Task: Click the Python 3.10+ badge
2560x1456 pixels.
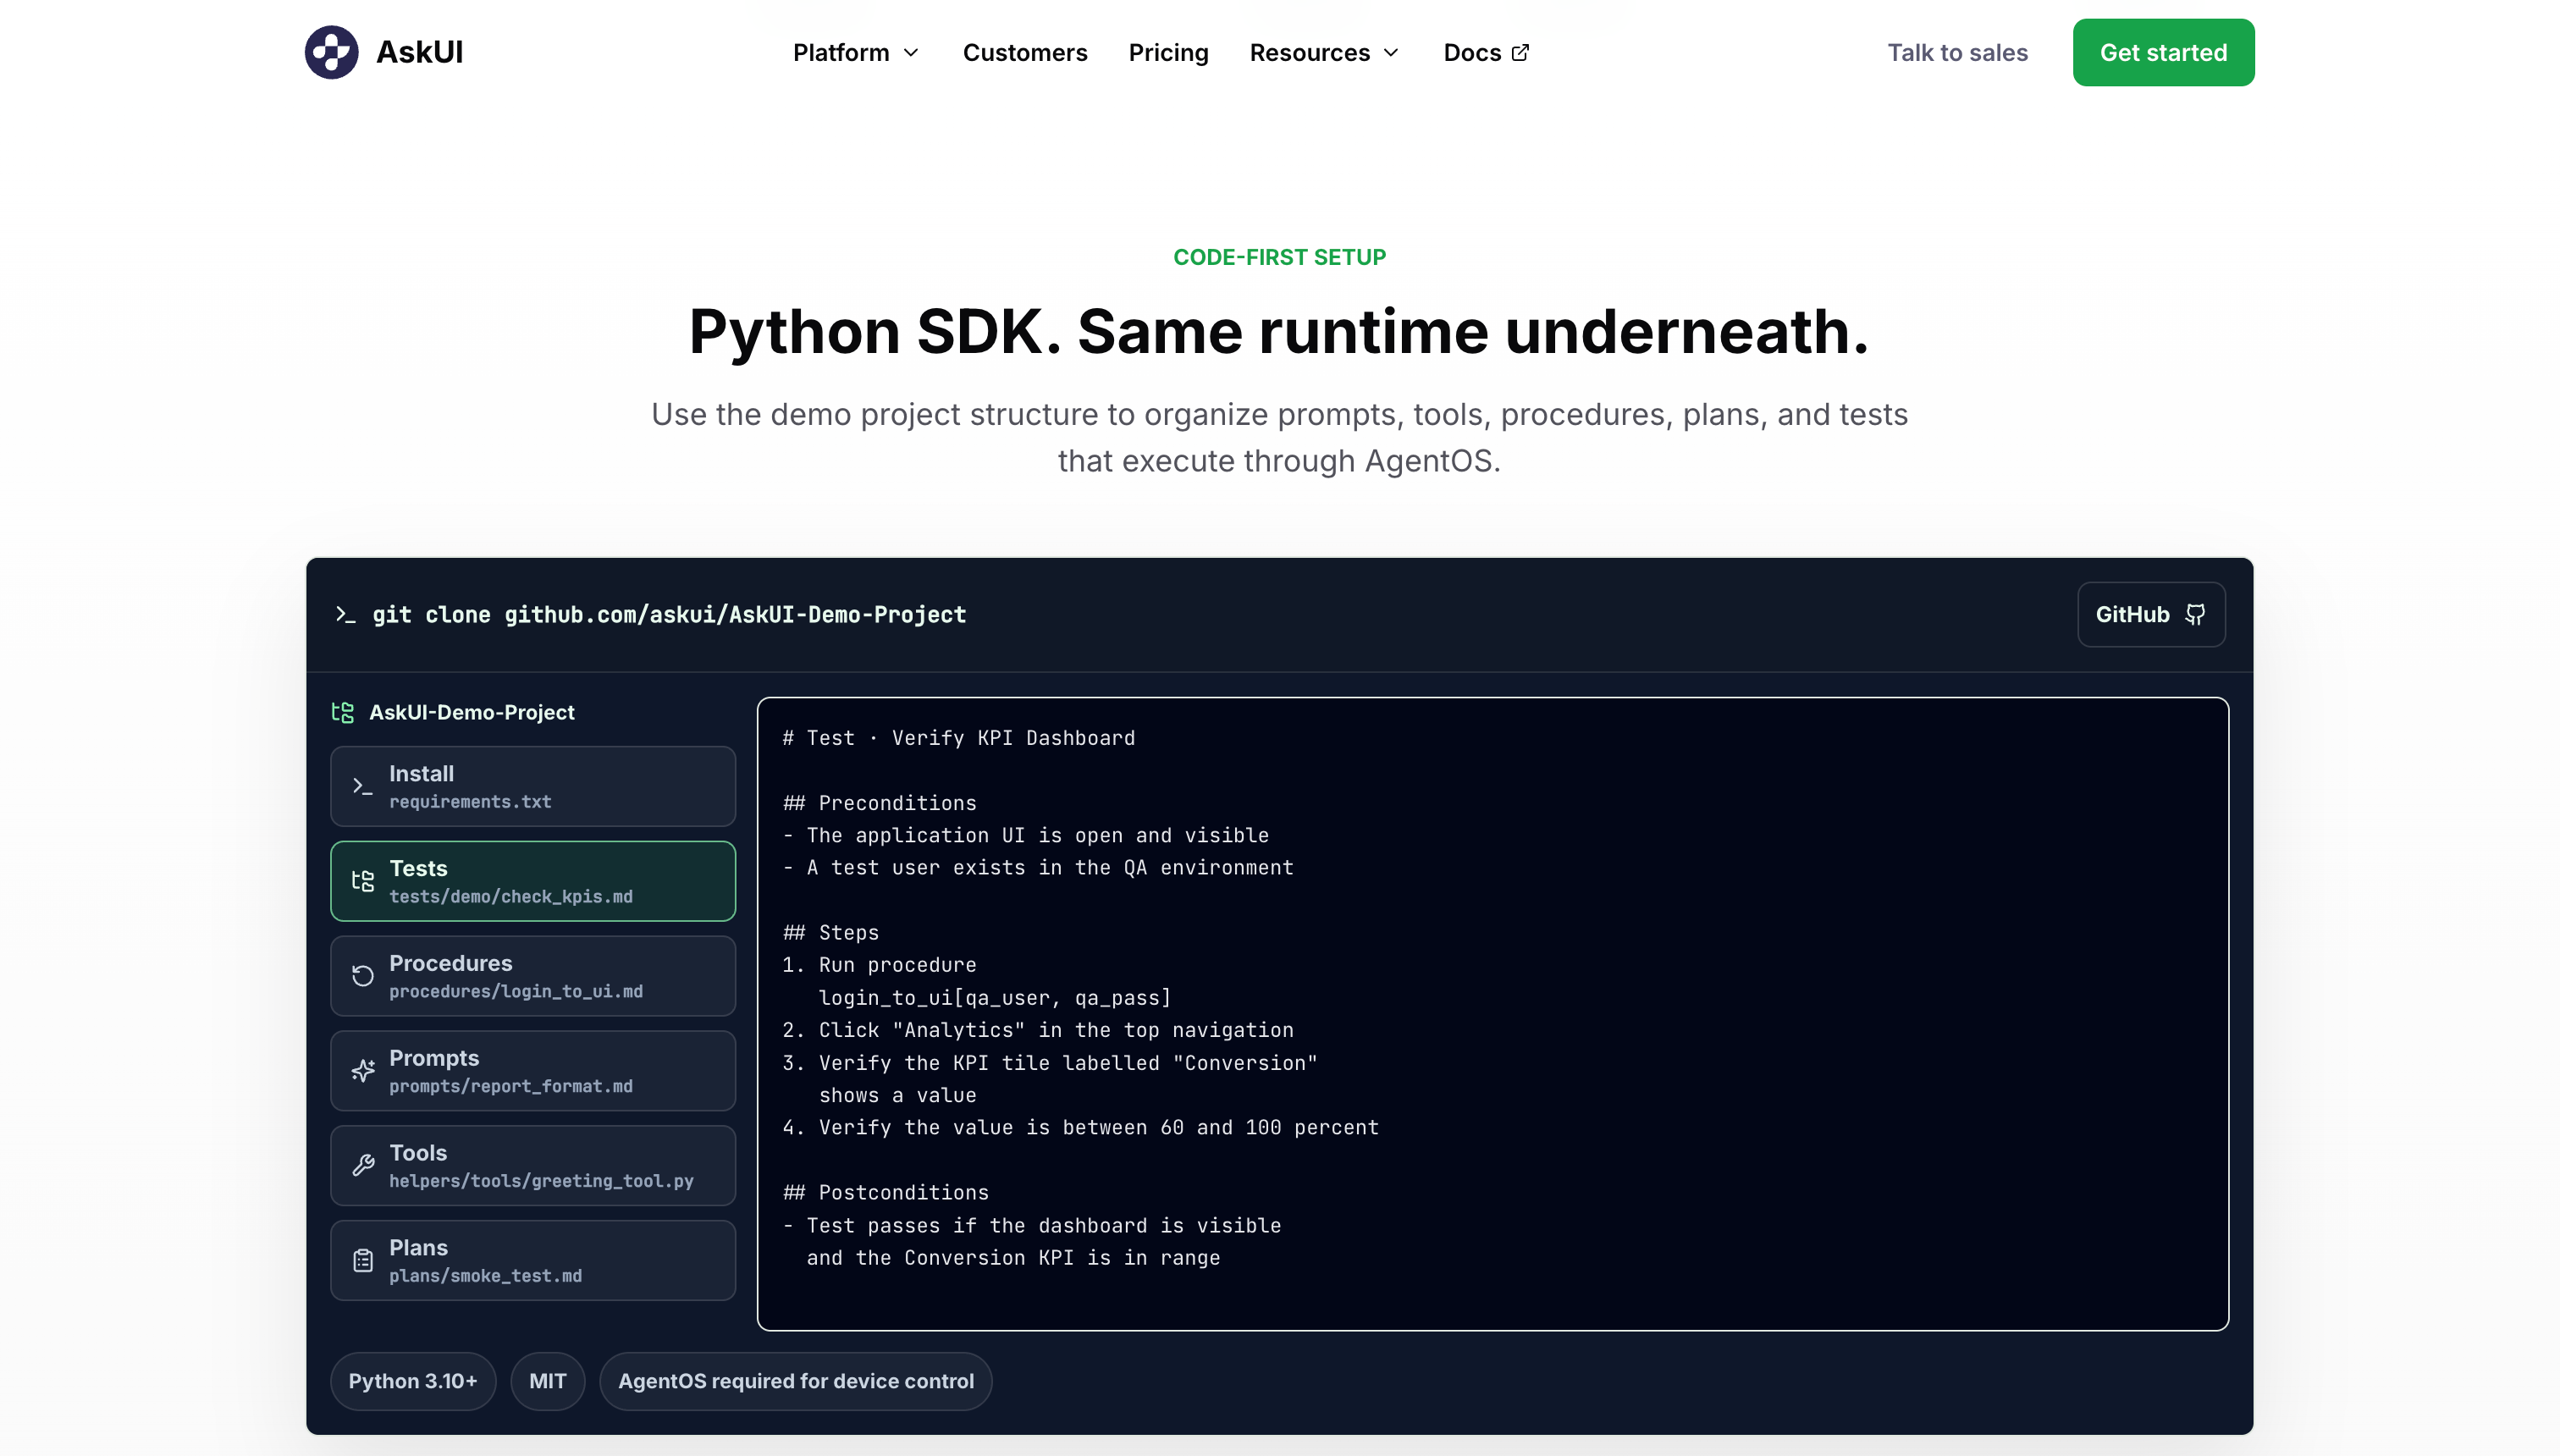Action: click(x=413, y=1381)
